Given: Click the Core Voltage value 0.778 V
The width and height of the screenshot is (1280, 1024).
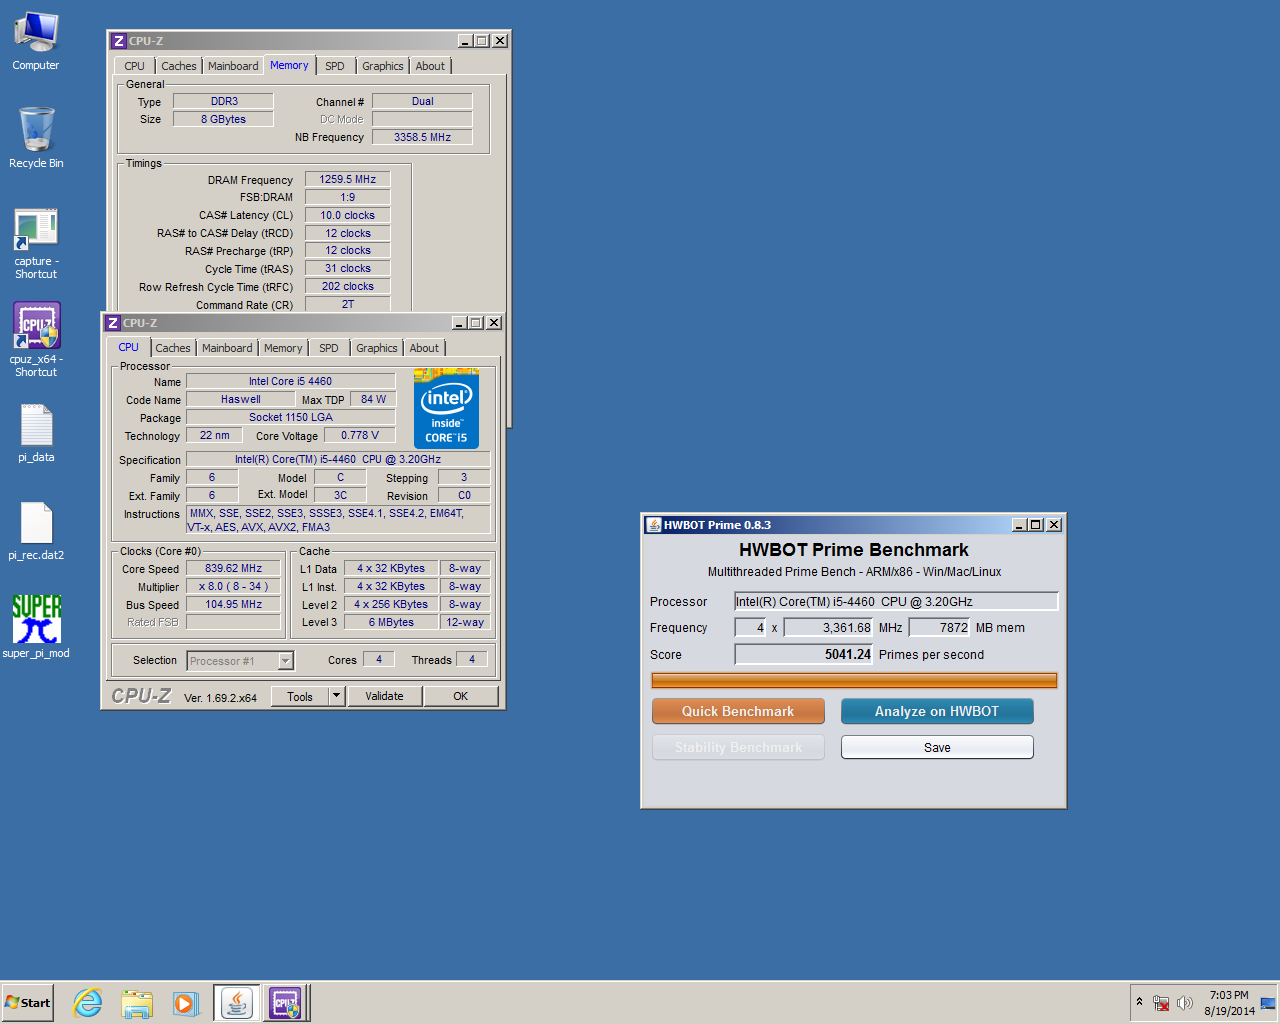Looking at the screenshot, I should [360, 435].
